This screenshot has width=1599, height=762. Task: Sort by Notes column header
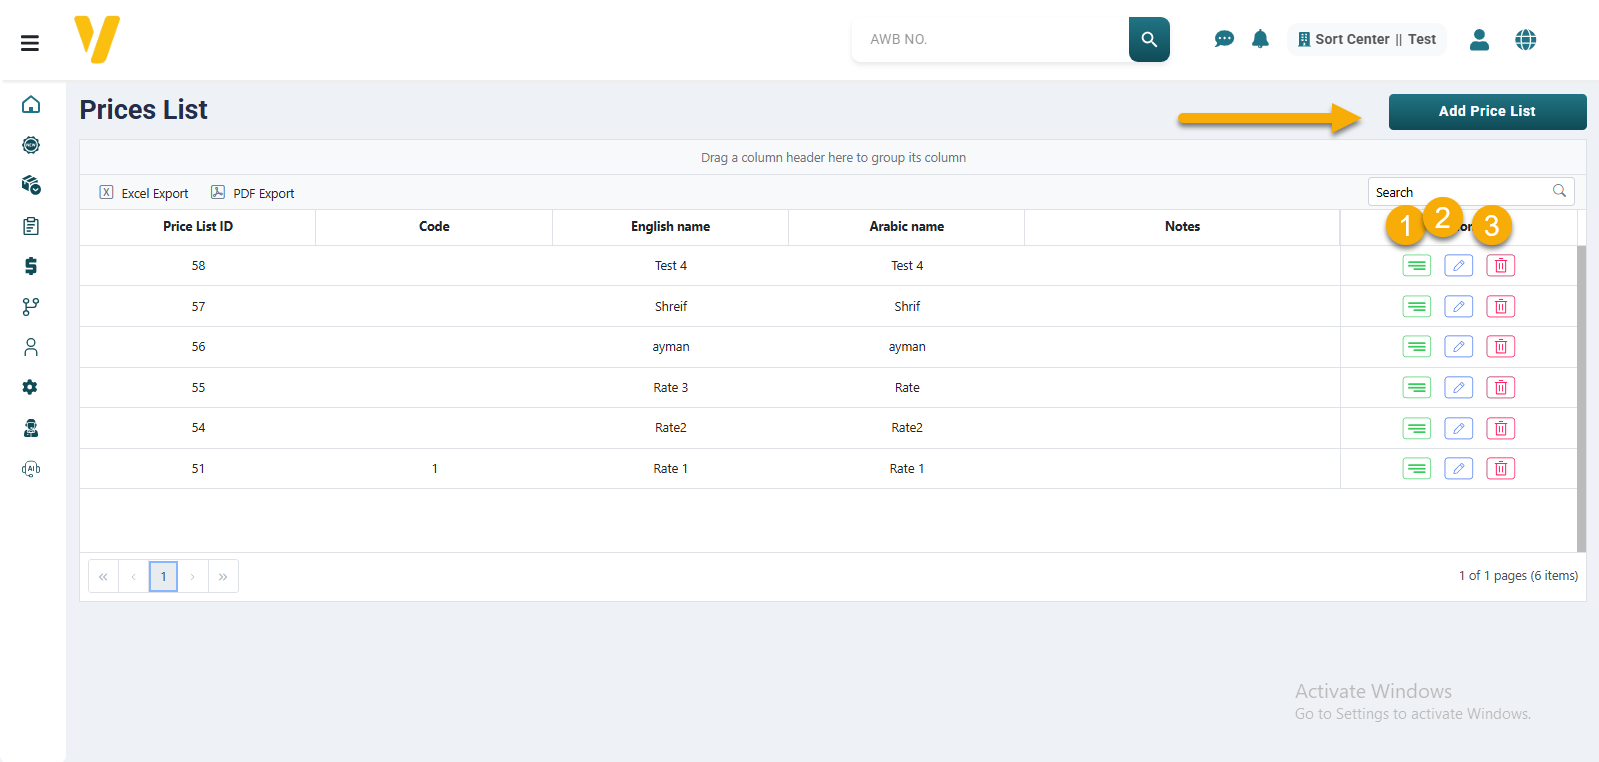[1182, 227]
